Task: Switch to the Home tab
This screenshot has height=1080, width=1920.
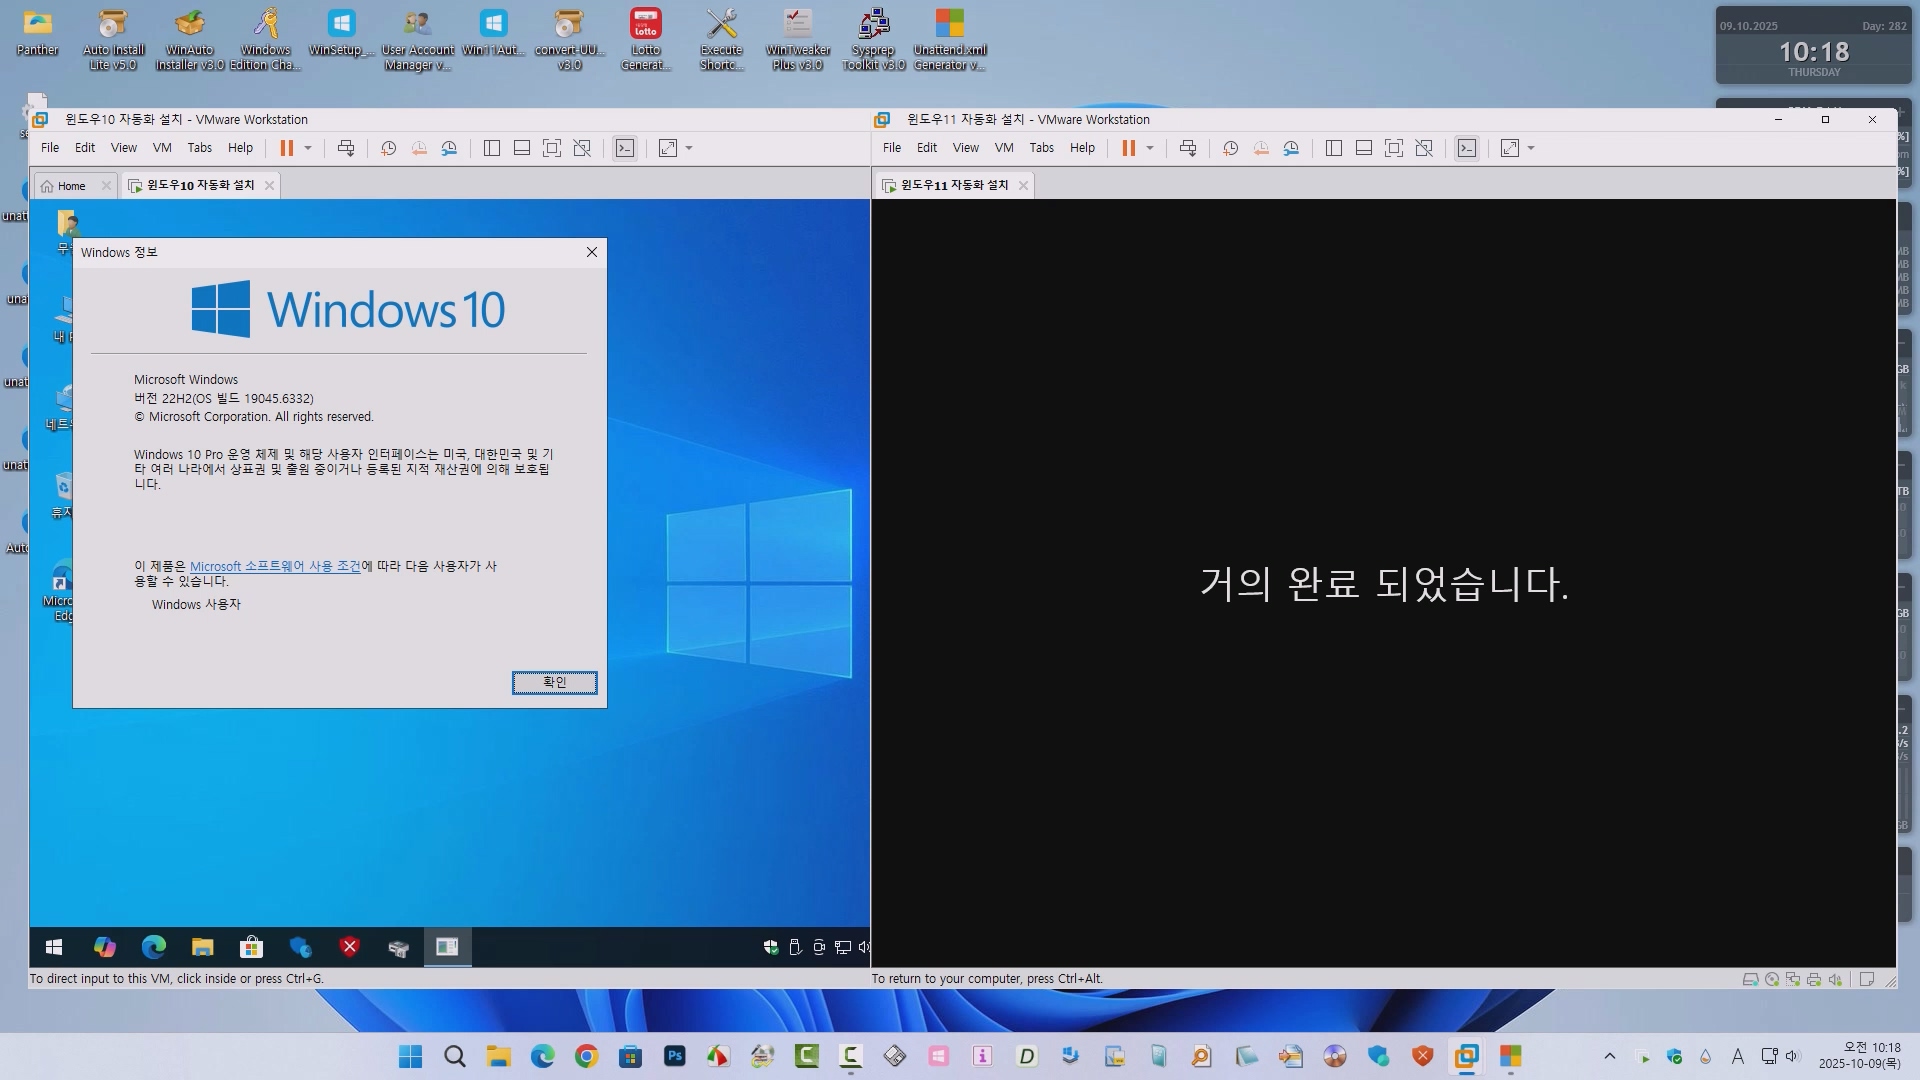Action: 65,186
